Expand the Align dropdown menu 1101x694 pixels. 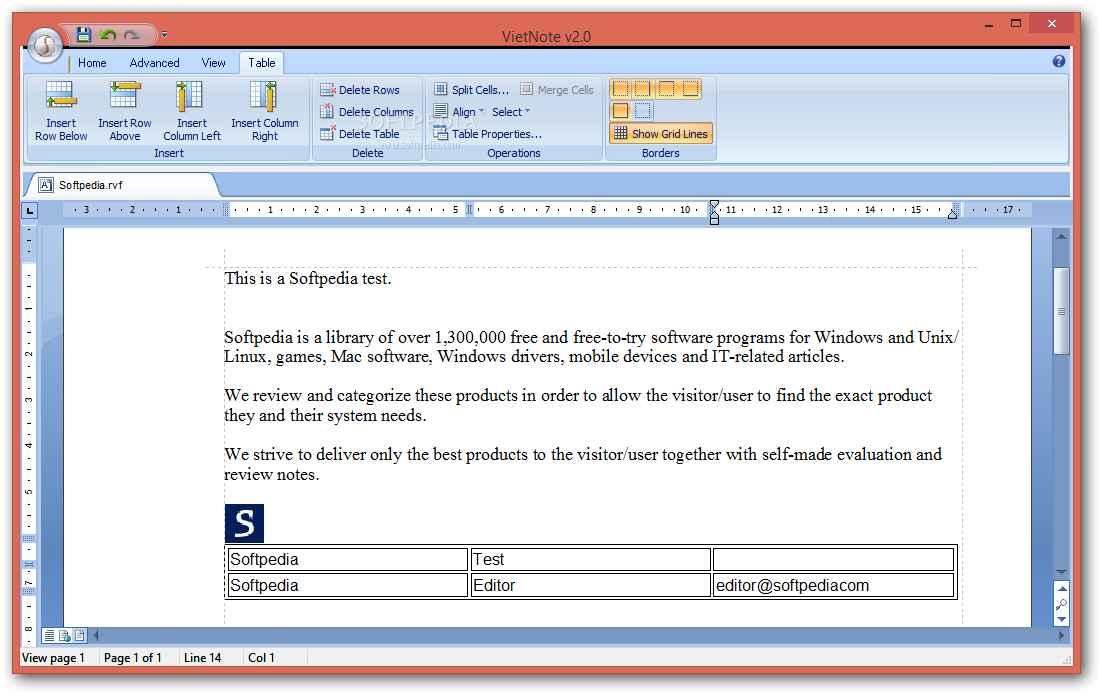tap(459, 112)
